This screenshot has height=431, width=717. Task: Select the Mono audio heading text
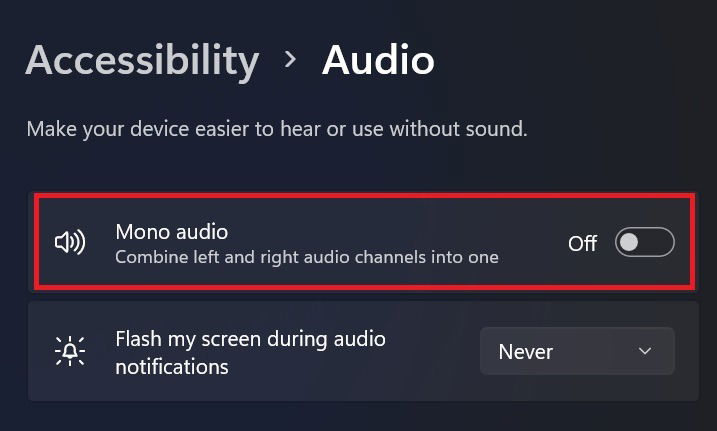click(x=171, y=232)
